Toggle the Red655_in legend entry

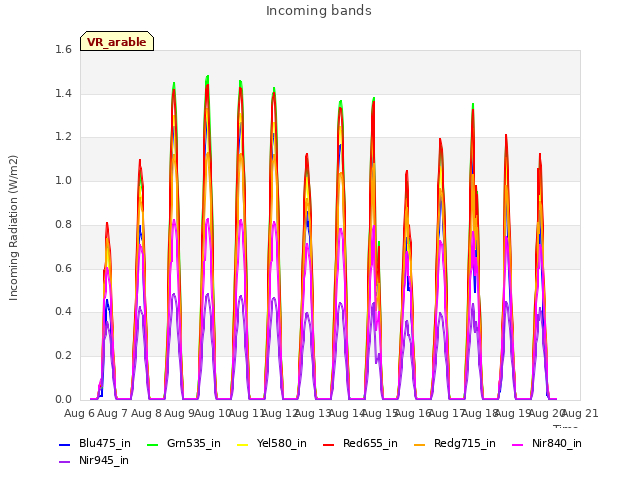[360, 443]
